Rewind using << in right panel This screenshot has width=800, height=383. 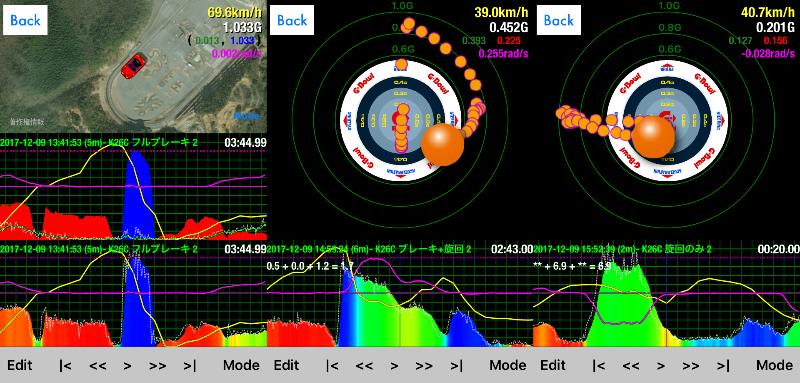(x=631, y=365)
